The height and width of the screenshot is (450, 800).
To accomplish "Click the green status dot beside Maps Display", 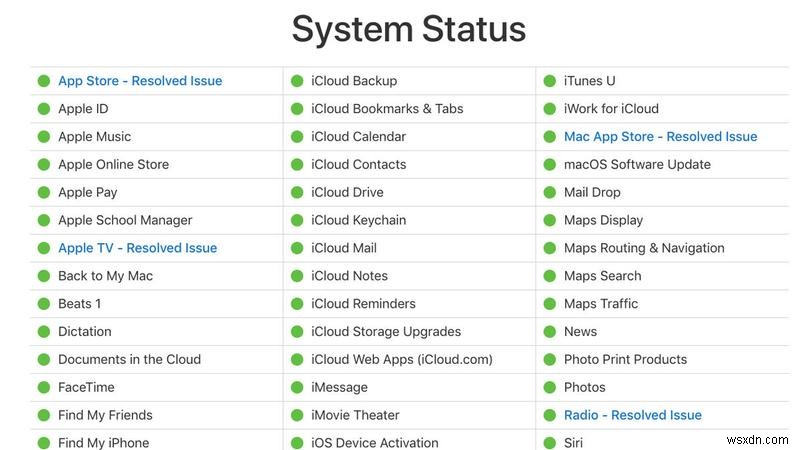I will 549,220.
